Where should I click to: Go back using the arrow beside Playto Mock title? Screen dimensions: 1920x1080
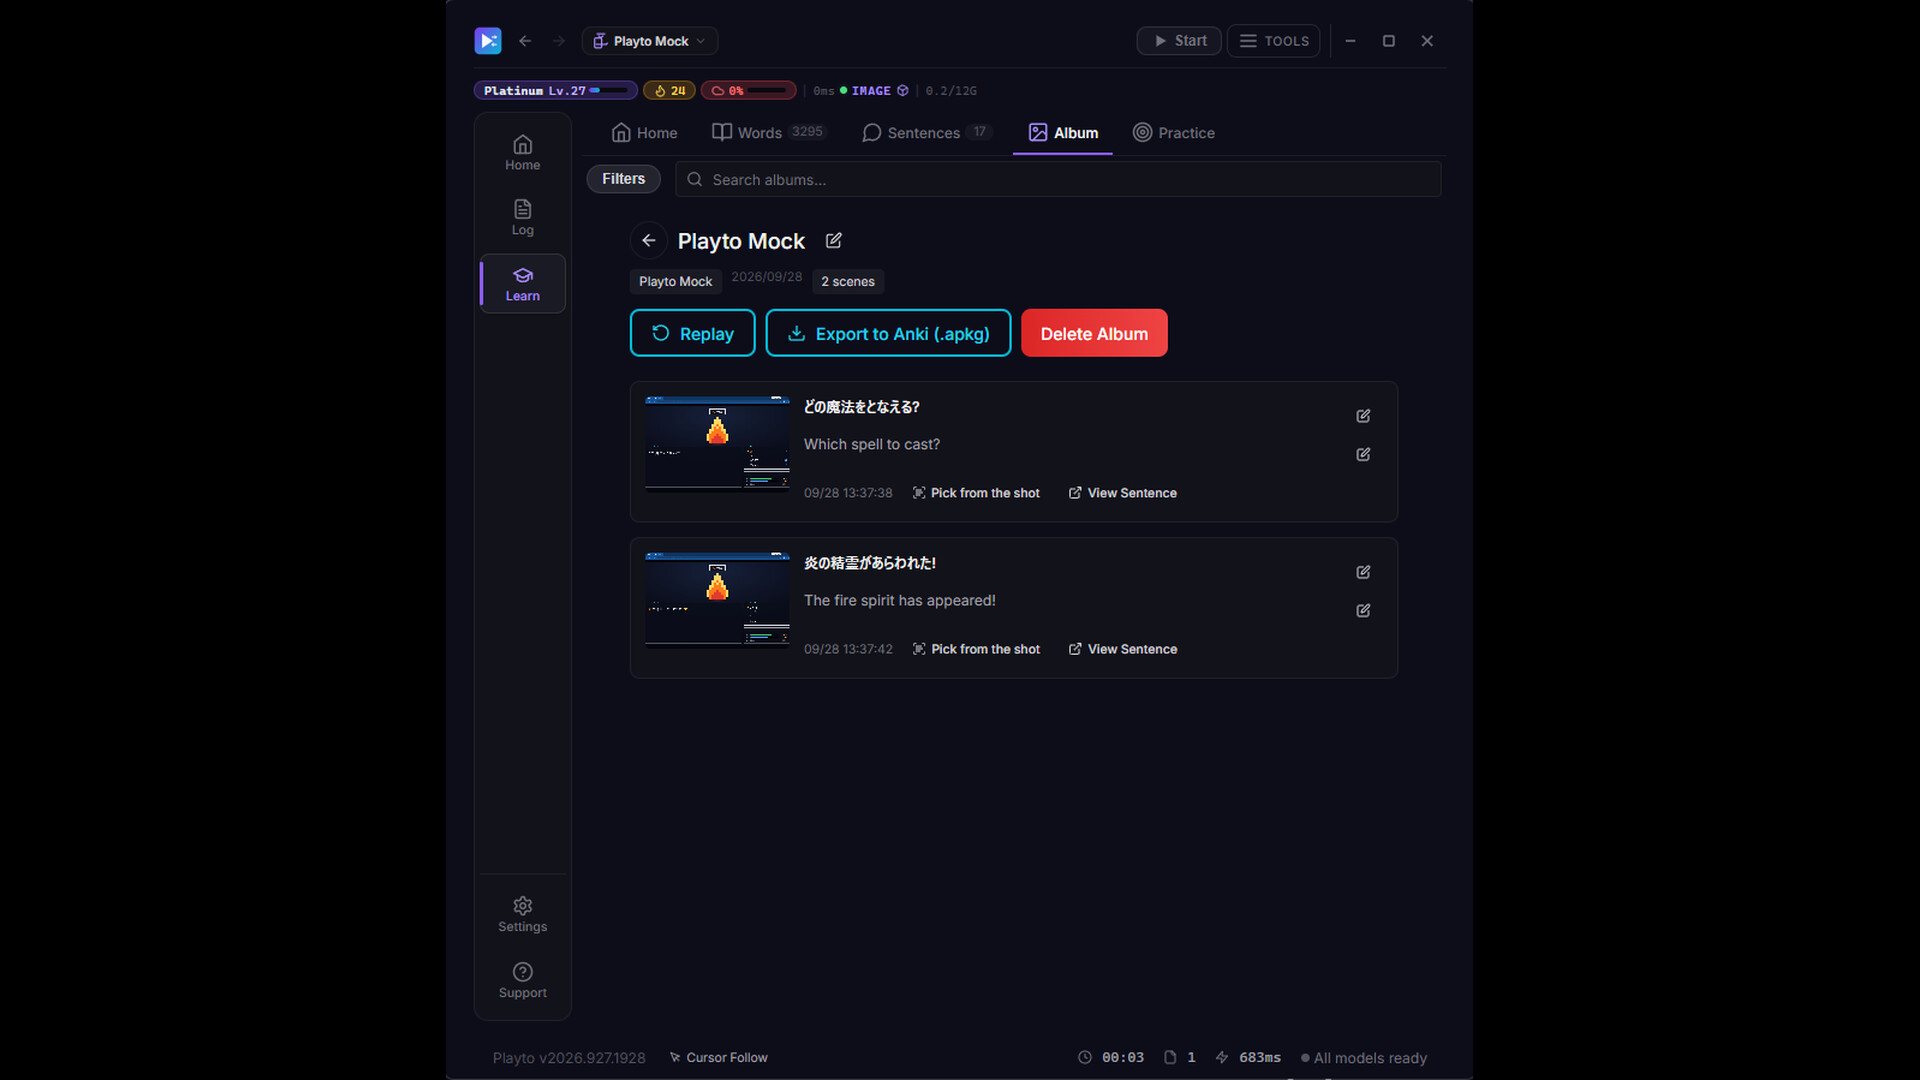tap(648, 240)
